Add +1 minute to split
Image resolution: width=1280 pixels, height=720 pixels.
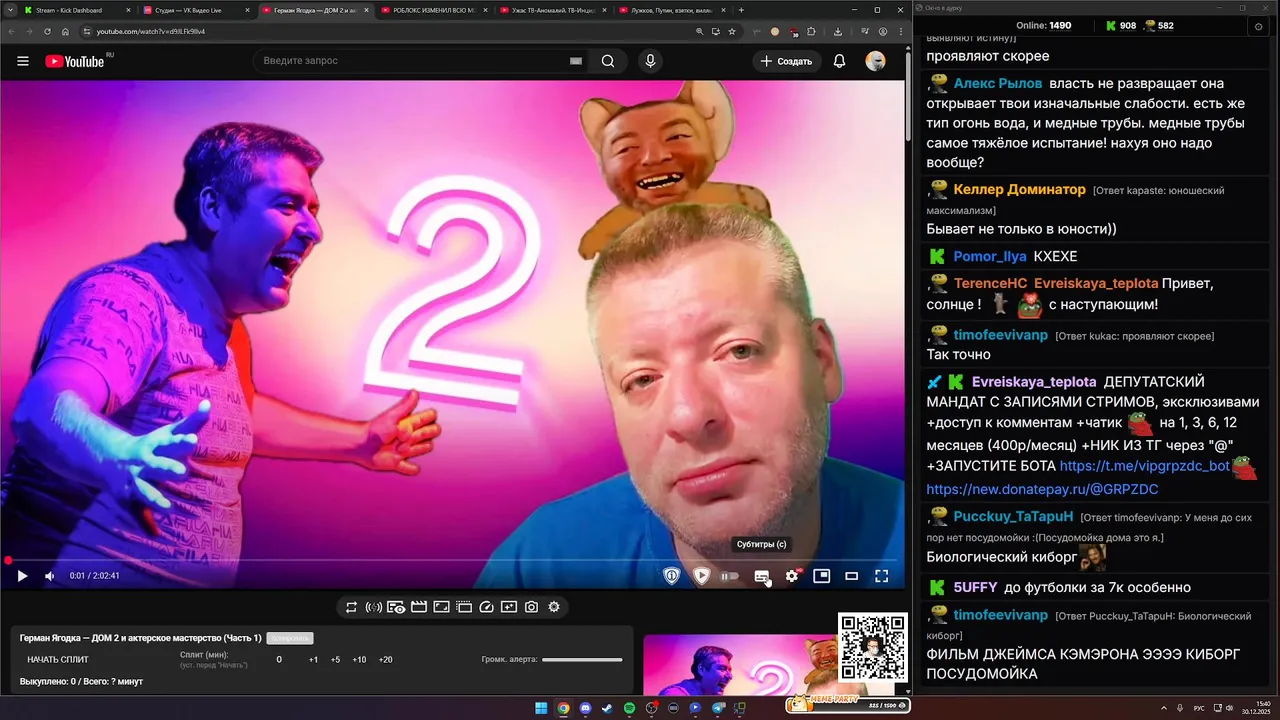(x=313, y=659)
